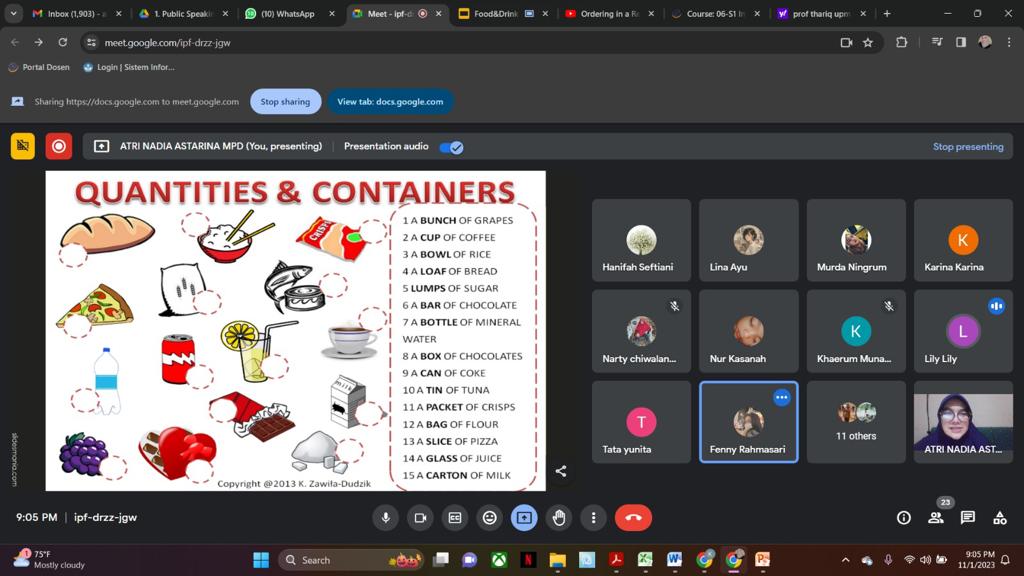Open activities icon
1024x576 pixels.
[x=1000, y=518]
